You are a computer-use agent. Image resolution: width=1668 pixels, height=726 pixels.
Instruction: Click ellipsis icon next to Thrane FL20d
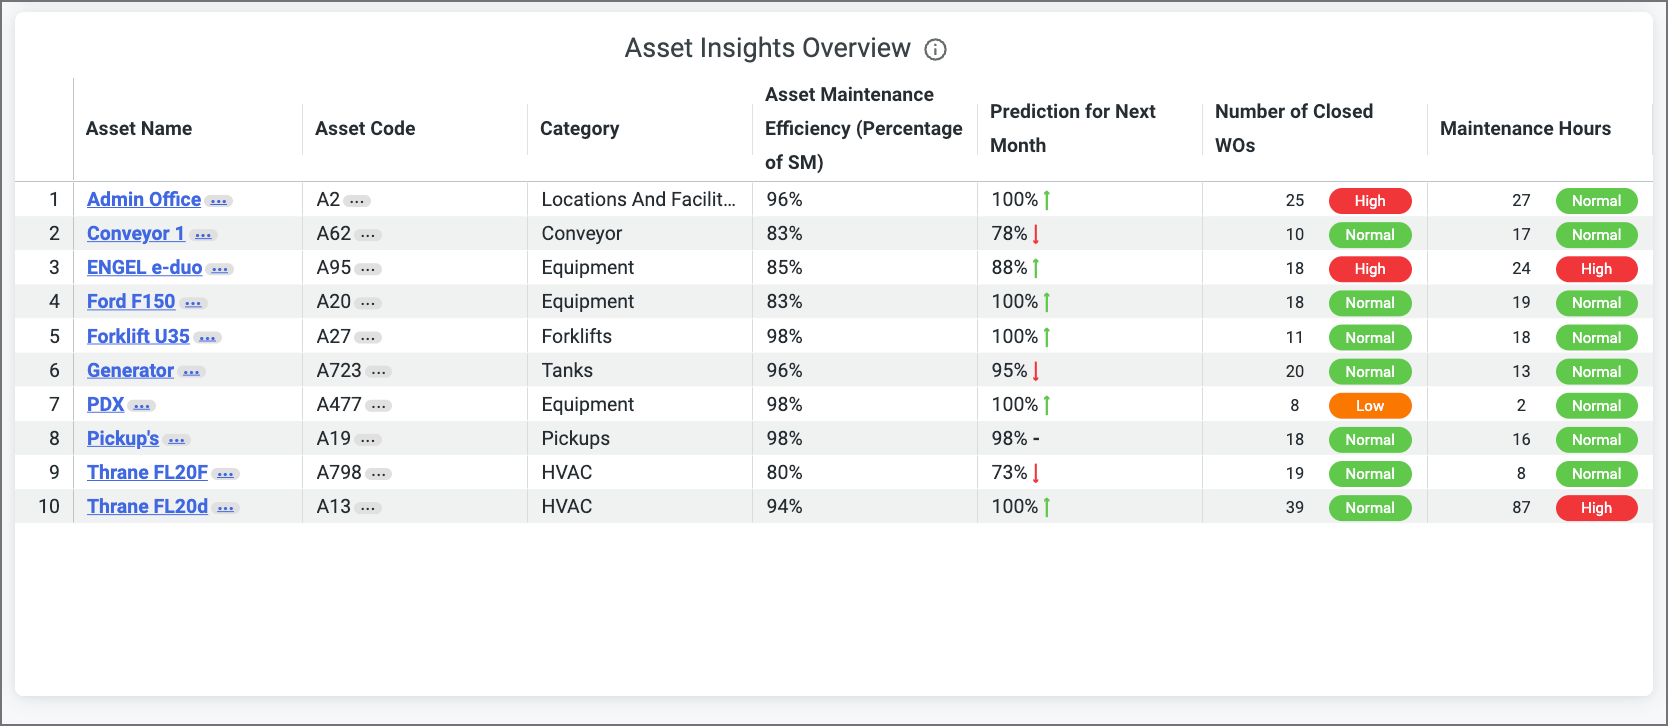pos(225,508)
